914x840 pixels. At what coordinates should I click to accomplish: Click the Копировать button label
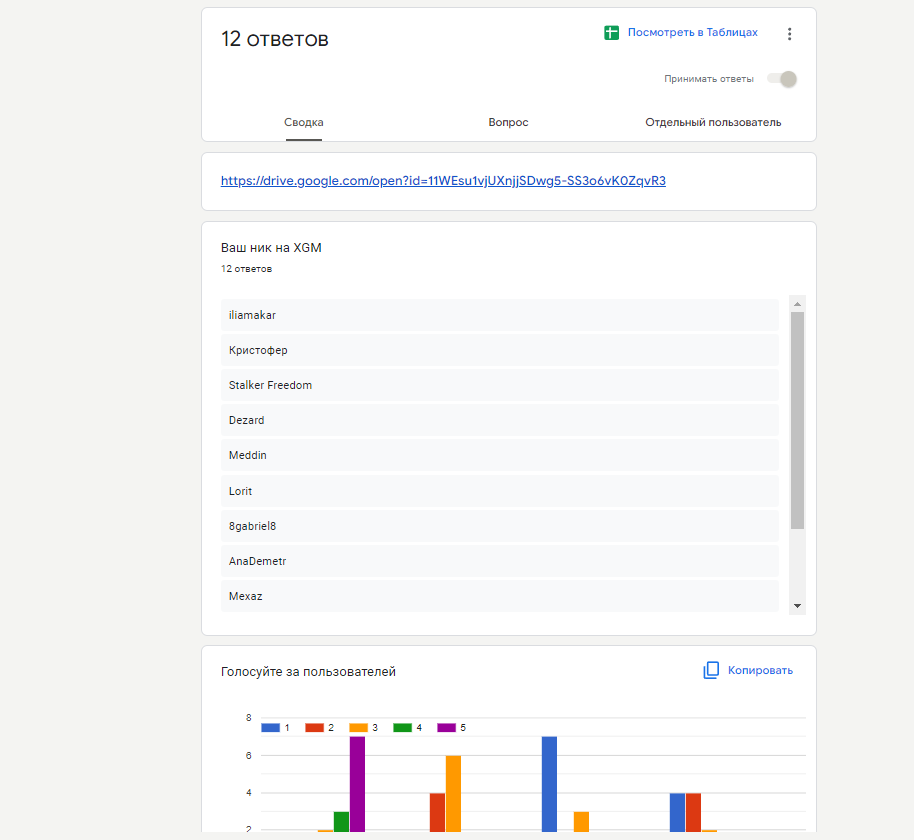[x=760, y=670]
